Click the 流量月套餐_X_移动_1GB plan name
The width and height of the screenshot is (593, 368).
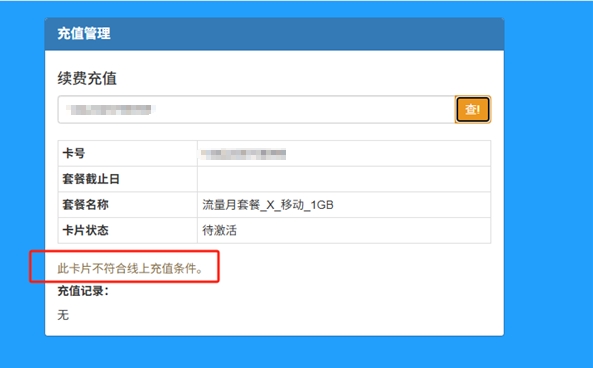click(x=268, y=205)
